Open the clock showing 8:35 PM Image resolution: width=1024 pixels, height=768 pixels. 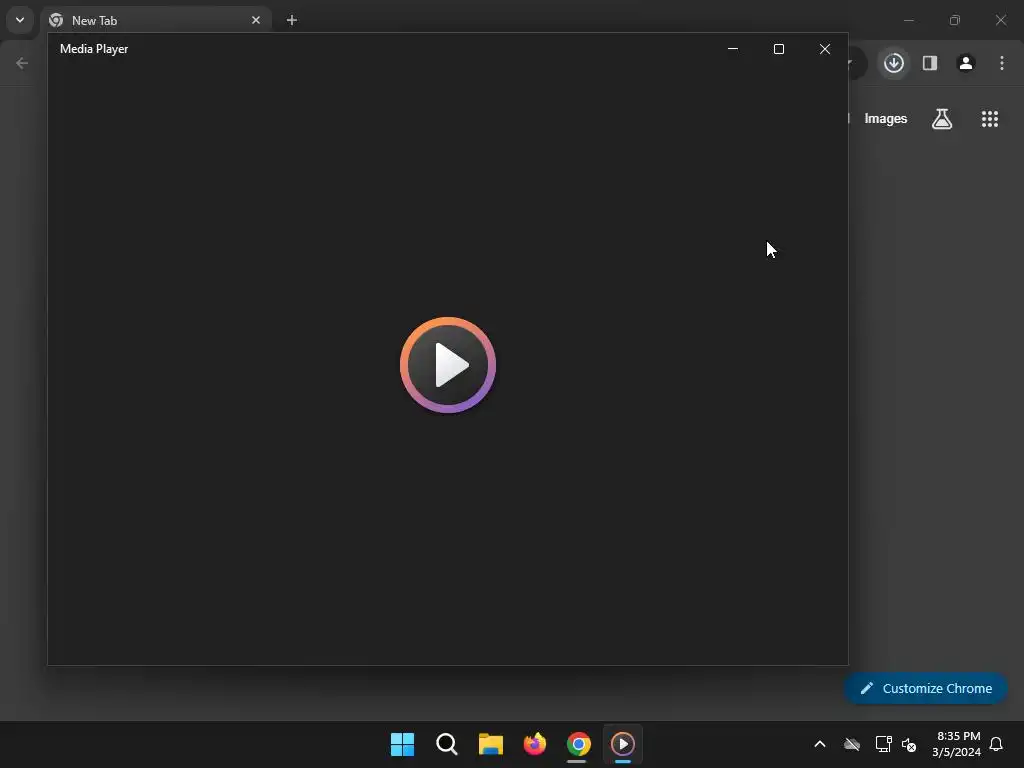pos(956,744)
